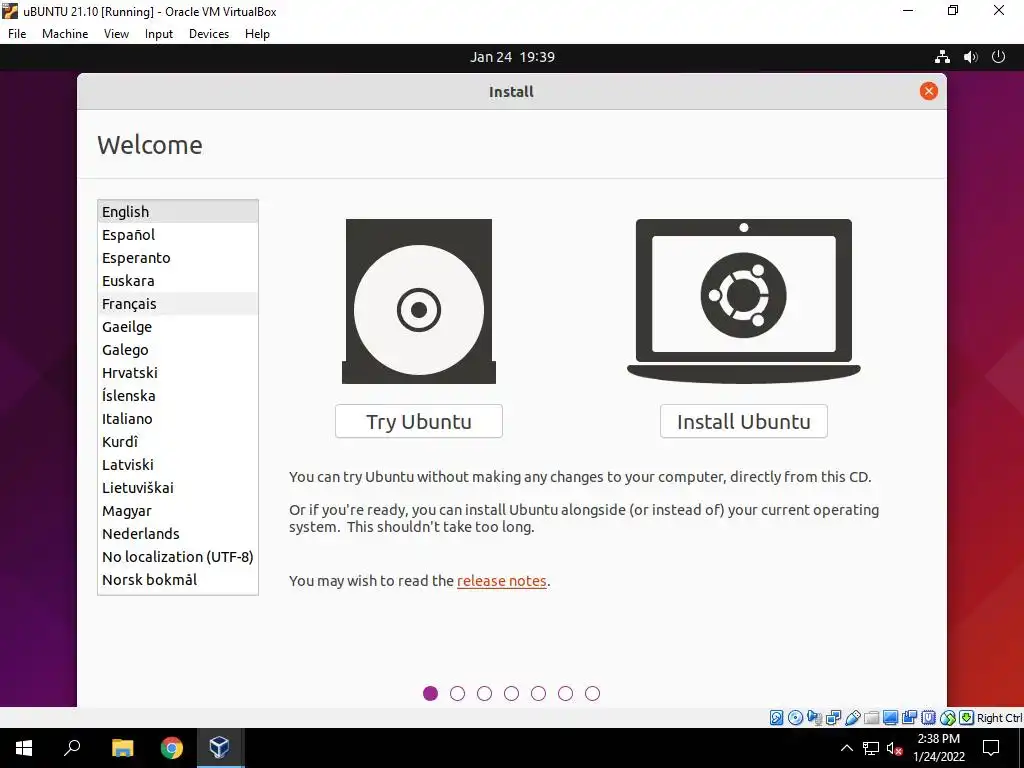
Task: Open the Windows notification center
Action: click(x=991, y=748)
